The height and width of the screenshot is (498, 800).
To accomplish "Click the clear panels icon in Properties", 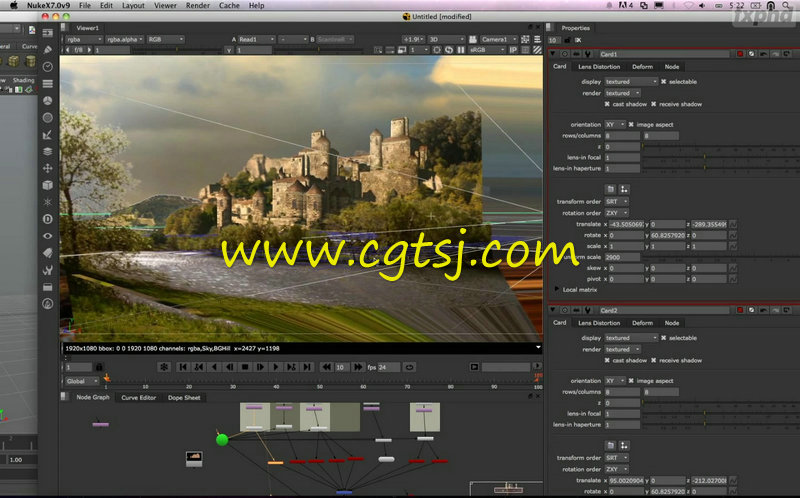I will tap(578, 40).
